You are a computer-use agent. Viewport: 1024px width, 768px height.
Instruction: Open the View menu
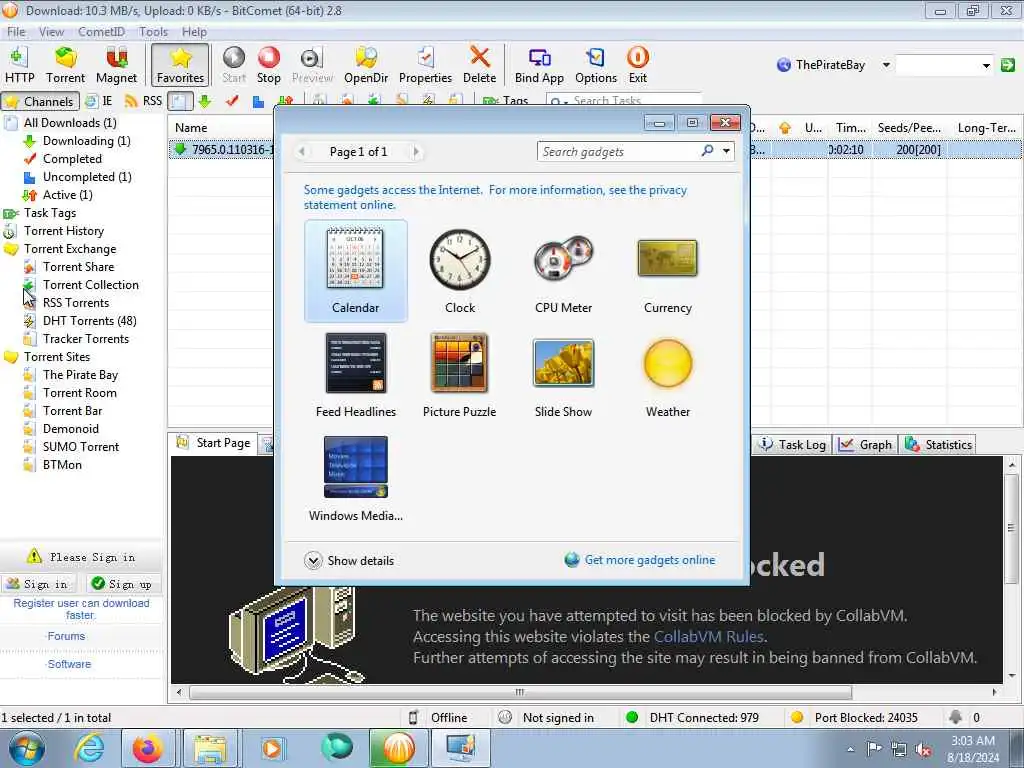(51, 31)
